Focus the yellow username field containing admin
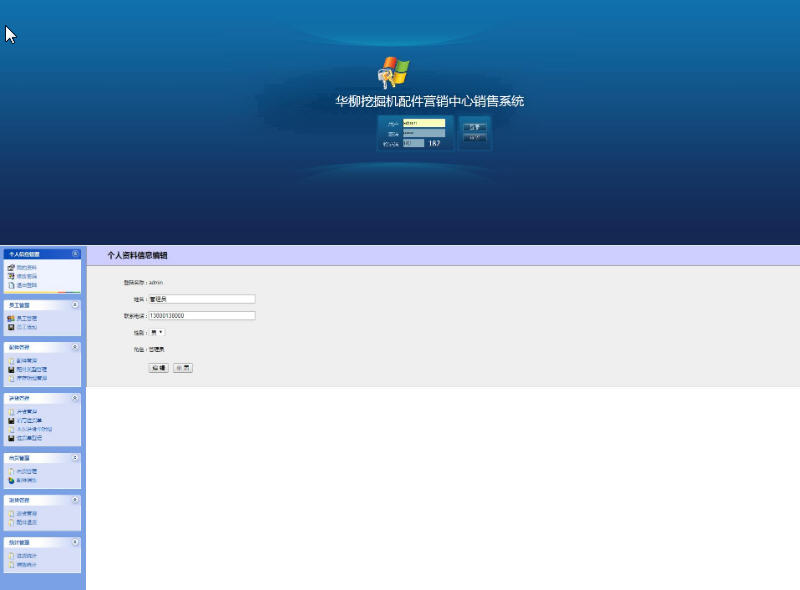This screenshot has width=800, height=590. [x=424, y=123]
